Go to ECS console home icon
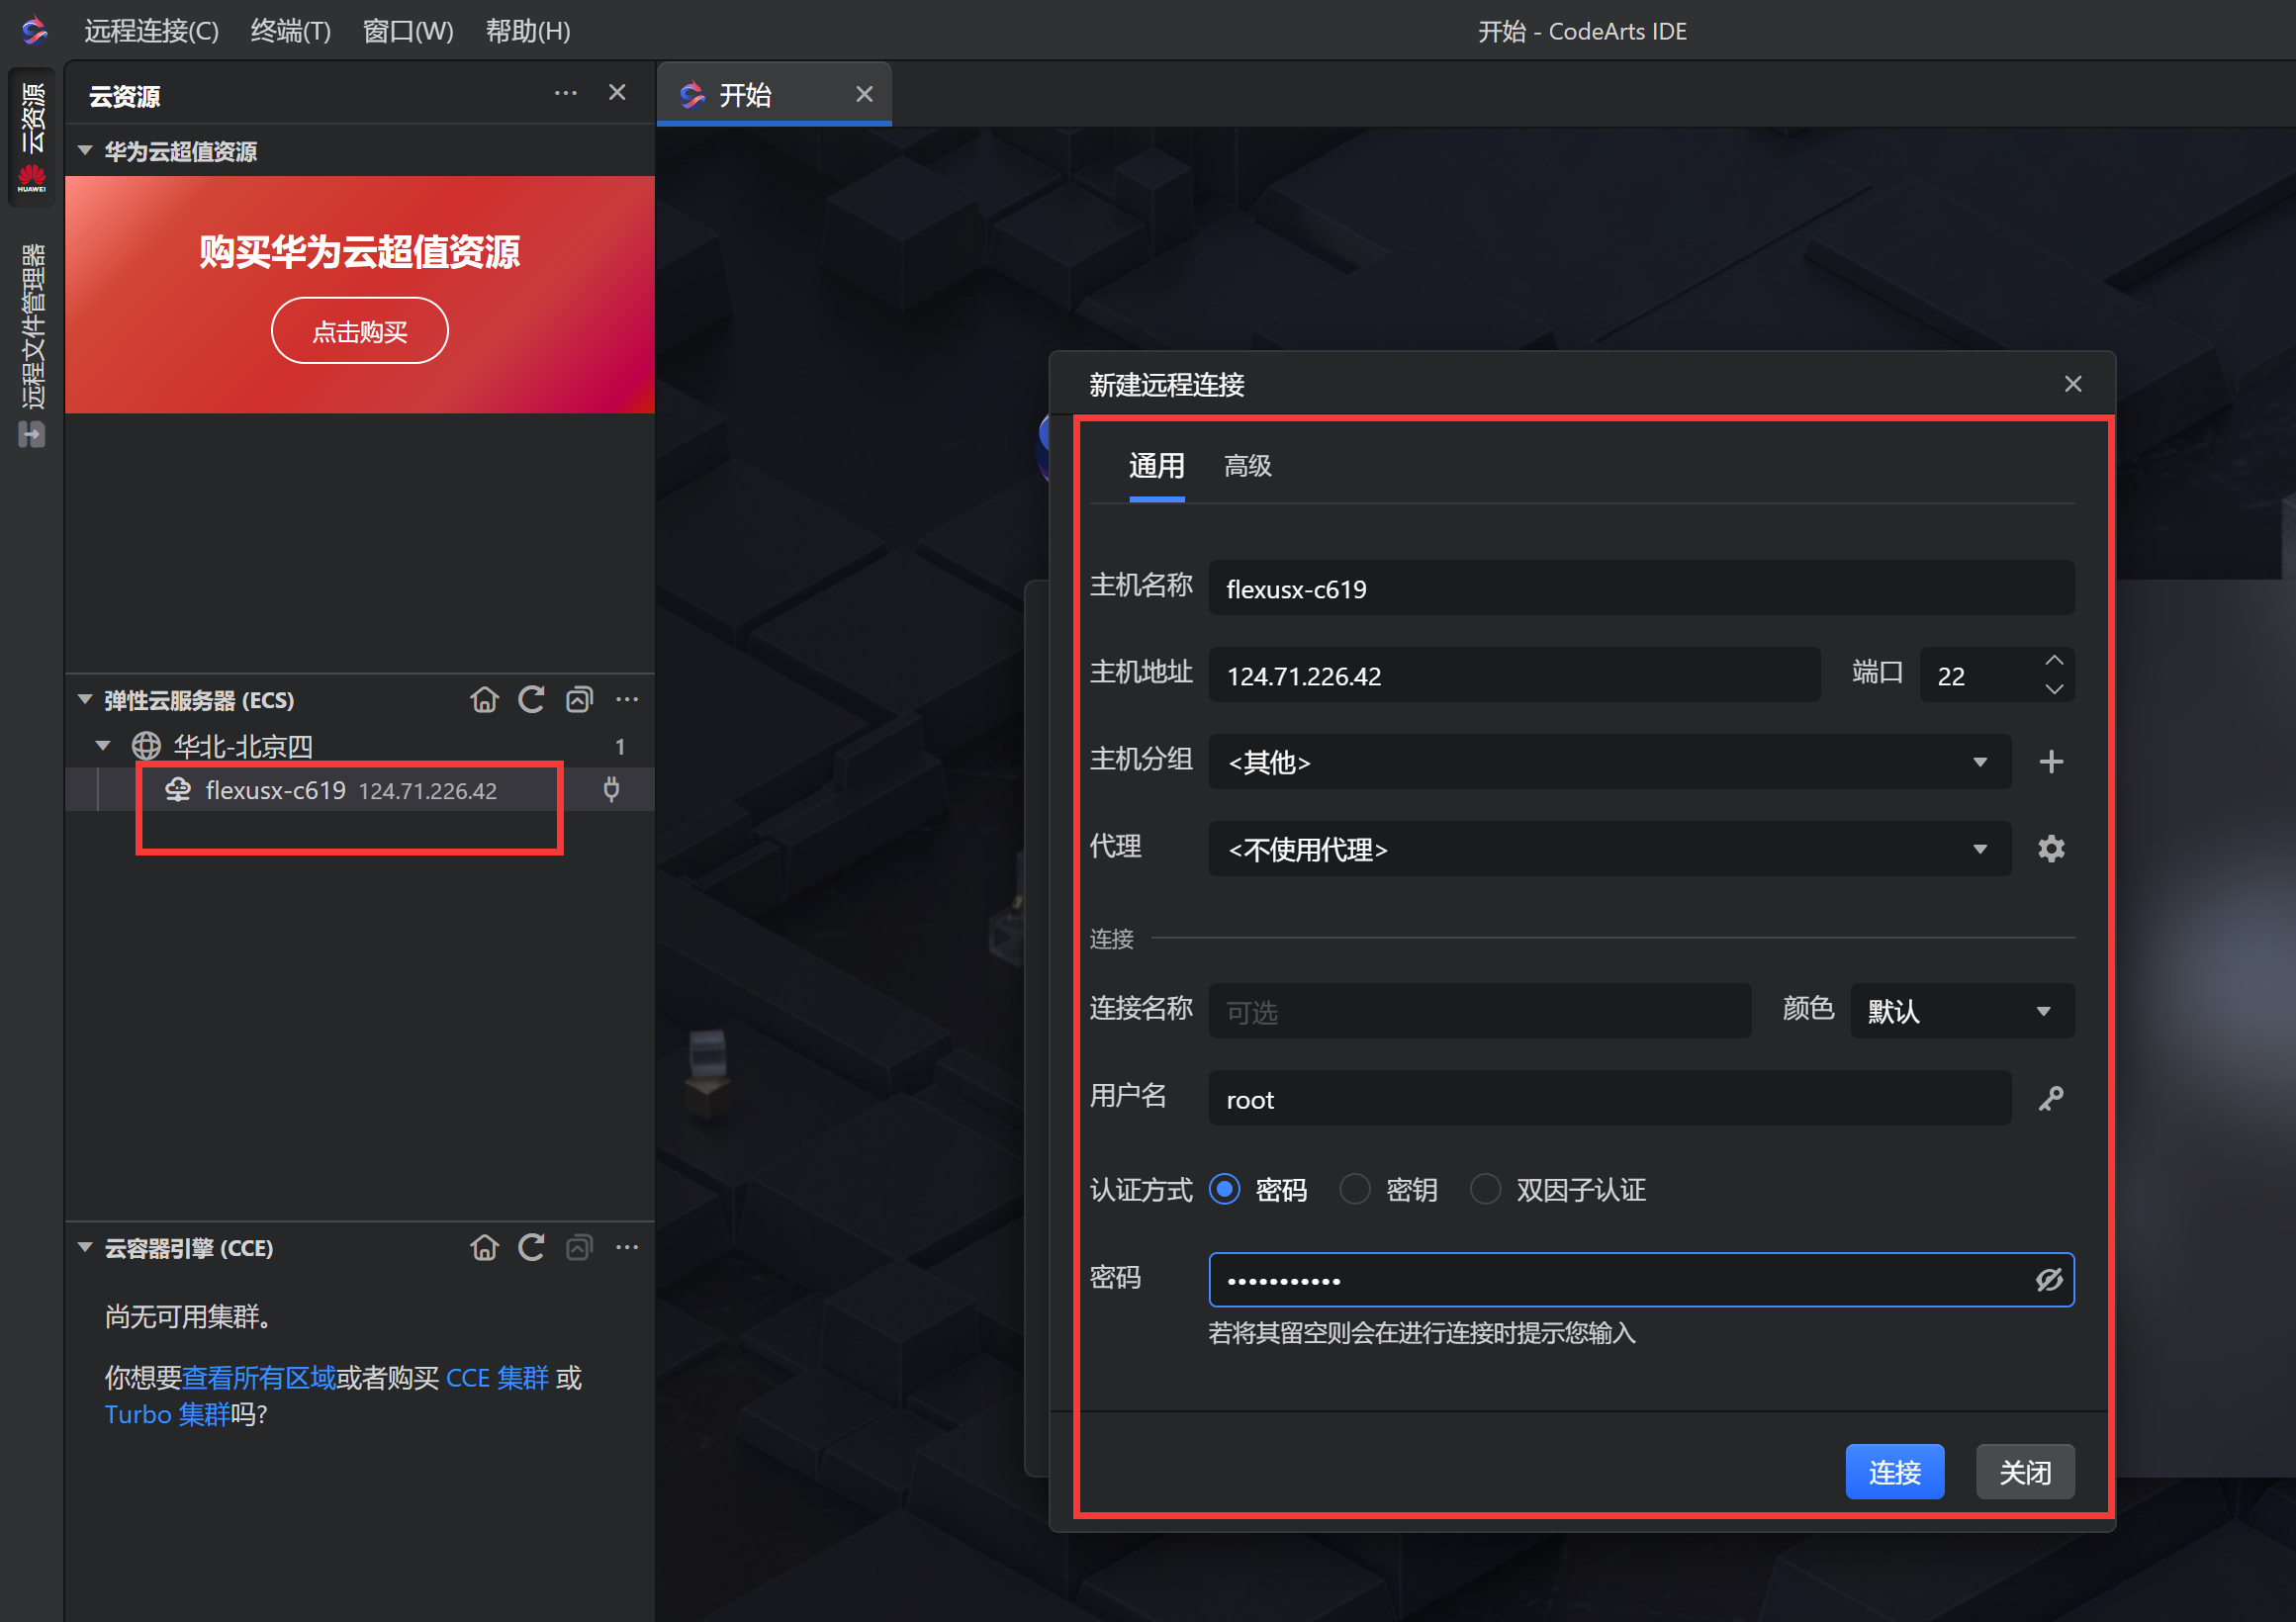This screenshot has width=2296, height=1622. (484, 700)
